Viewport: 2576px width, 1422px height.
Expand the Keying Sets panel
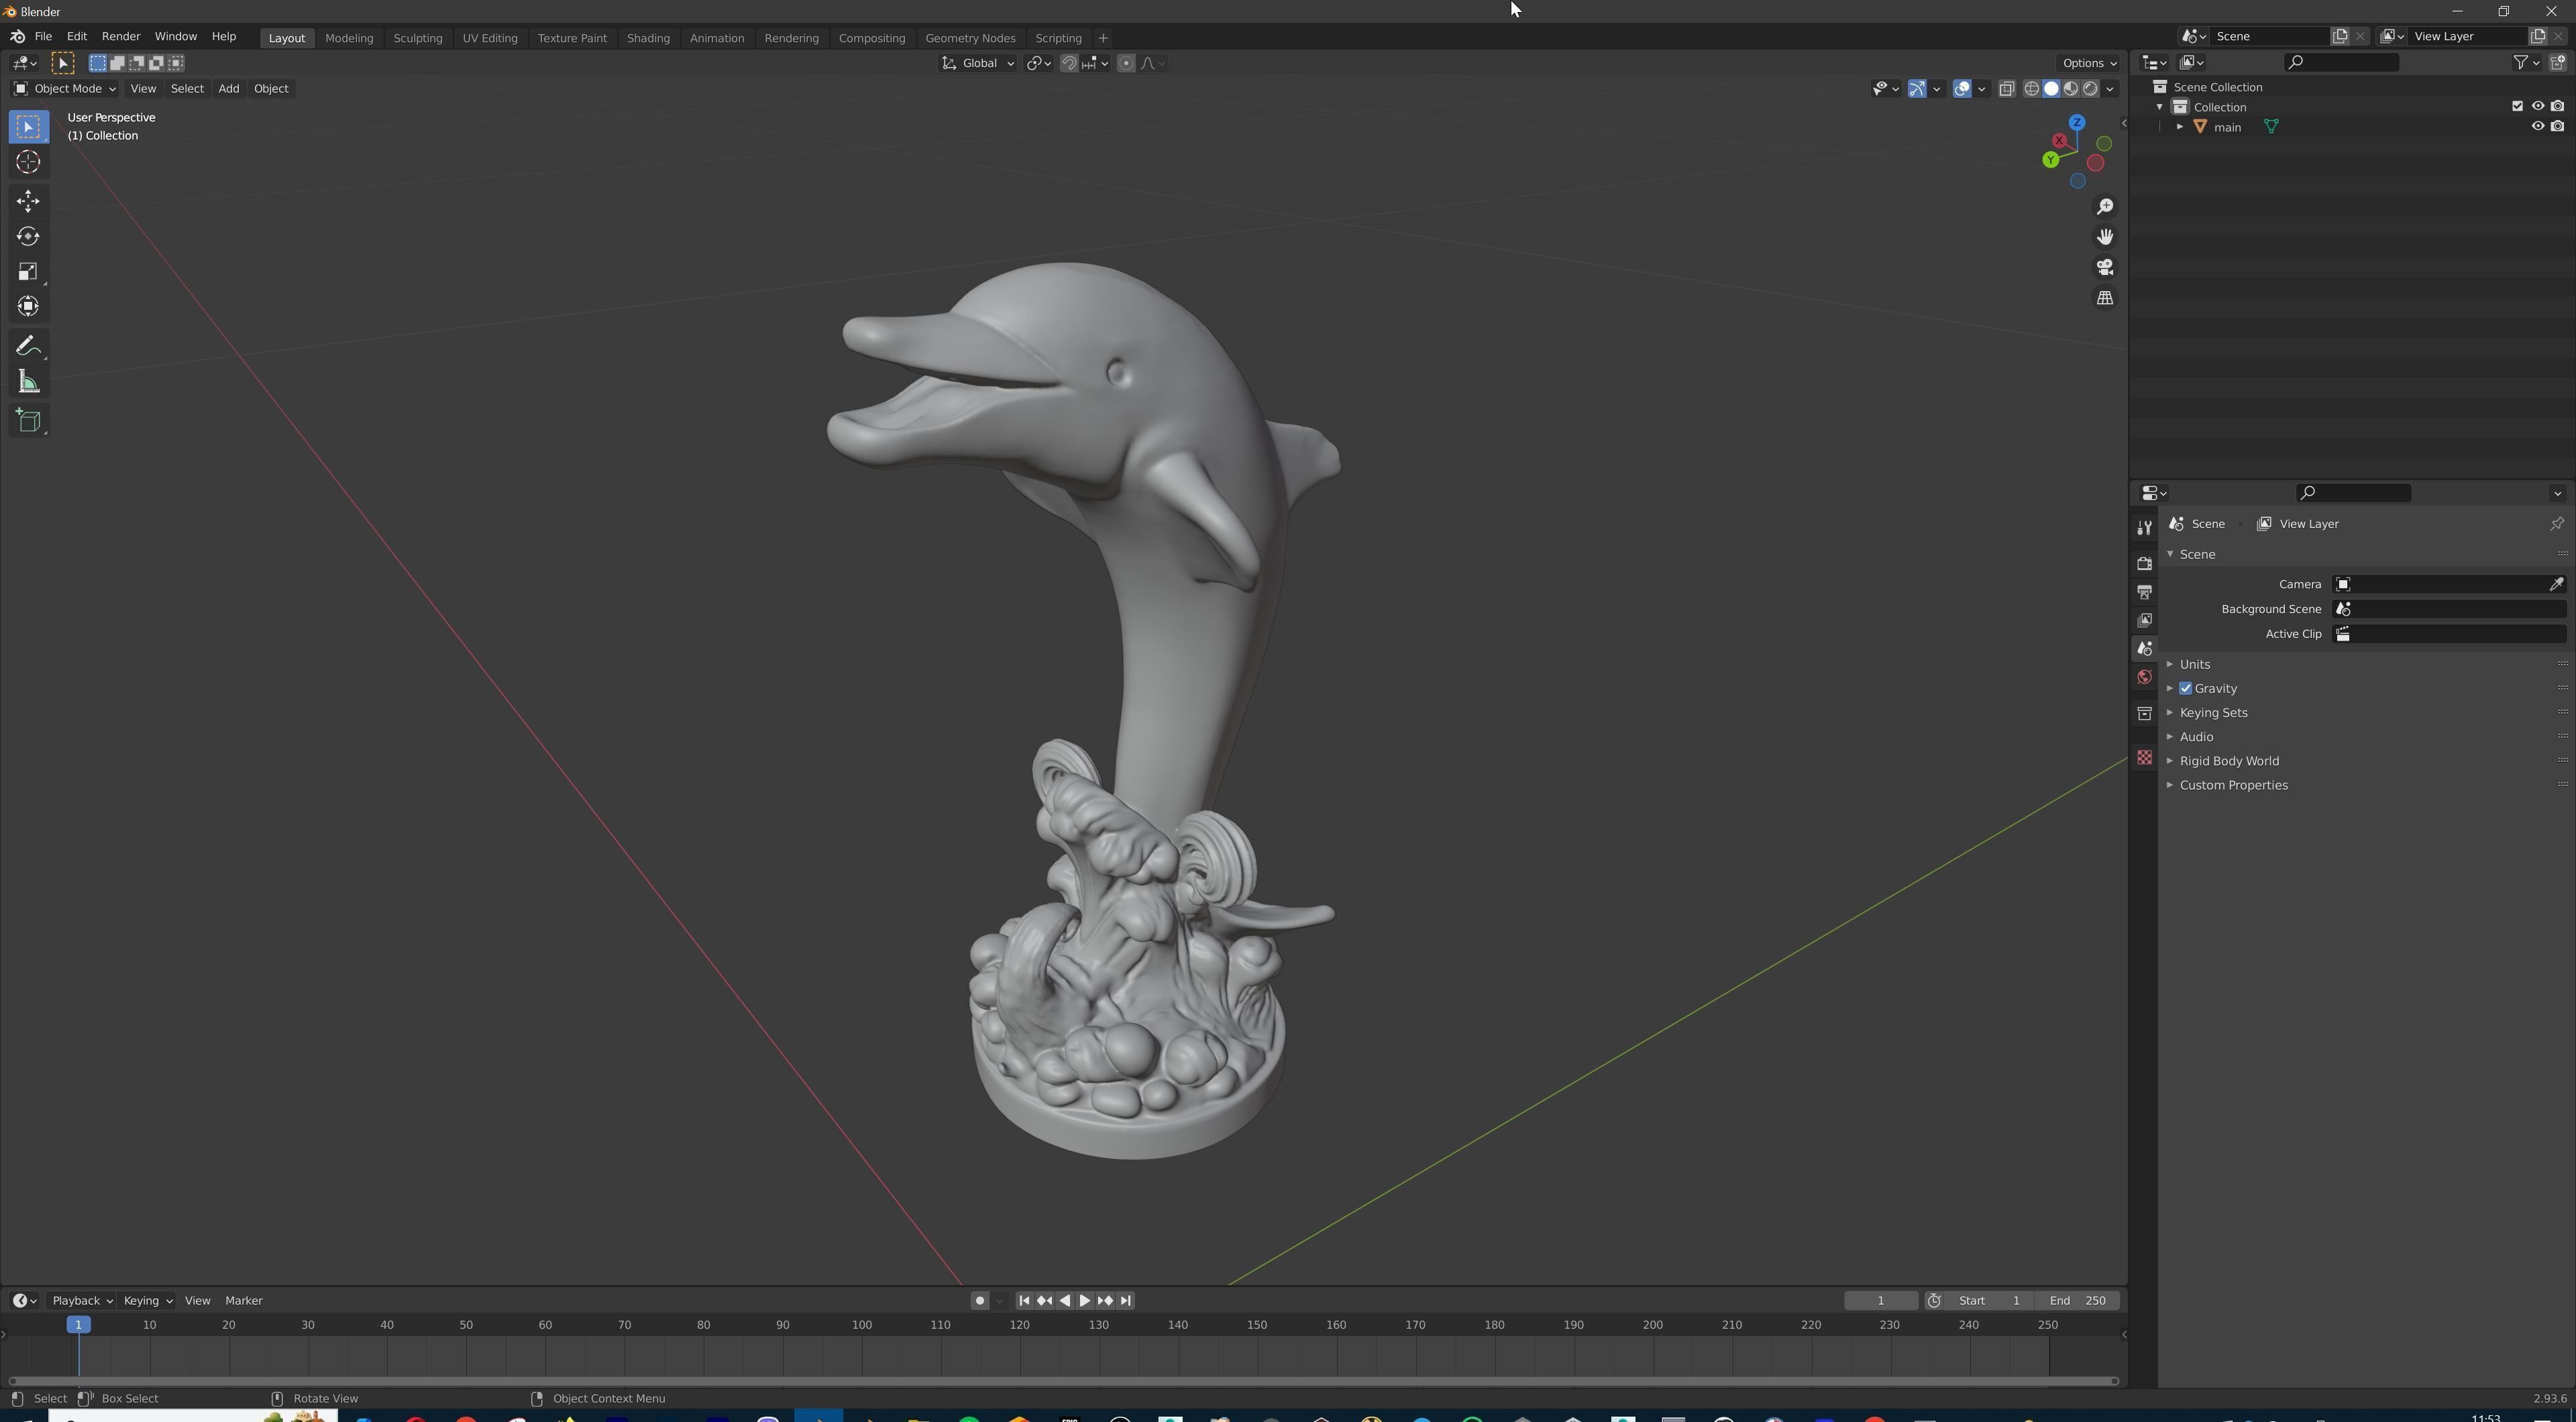(2213, 712)
